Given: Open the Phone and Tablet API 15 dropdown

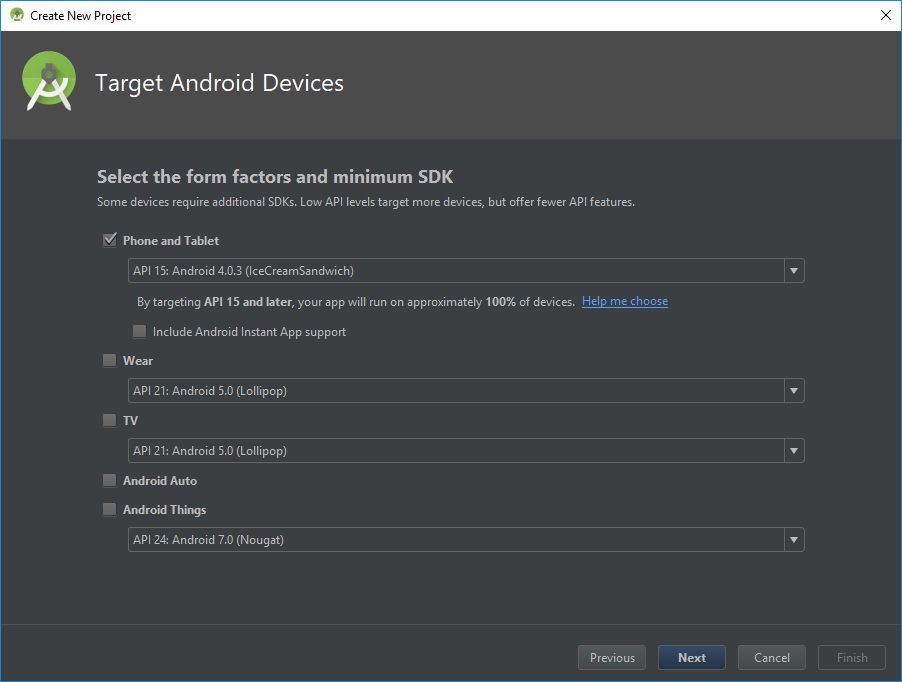Looking at the screenshot, I should 465,270.
